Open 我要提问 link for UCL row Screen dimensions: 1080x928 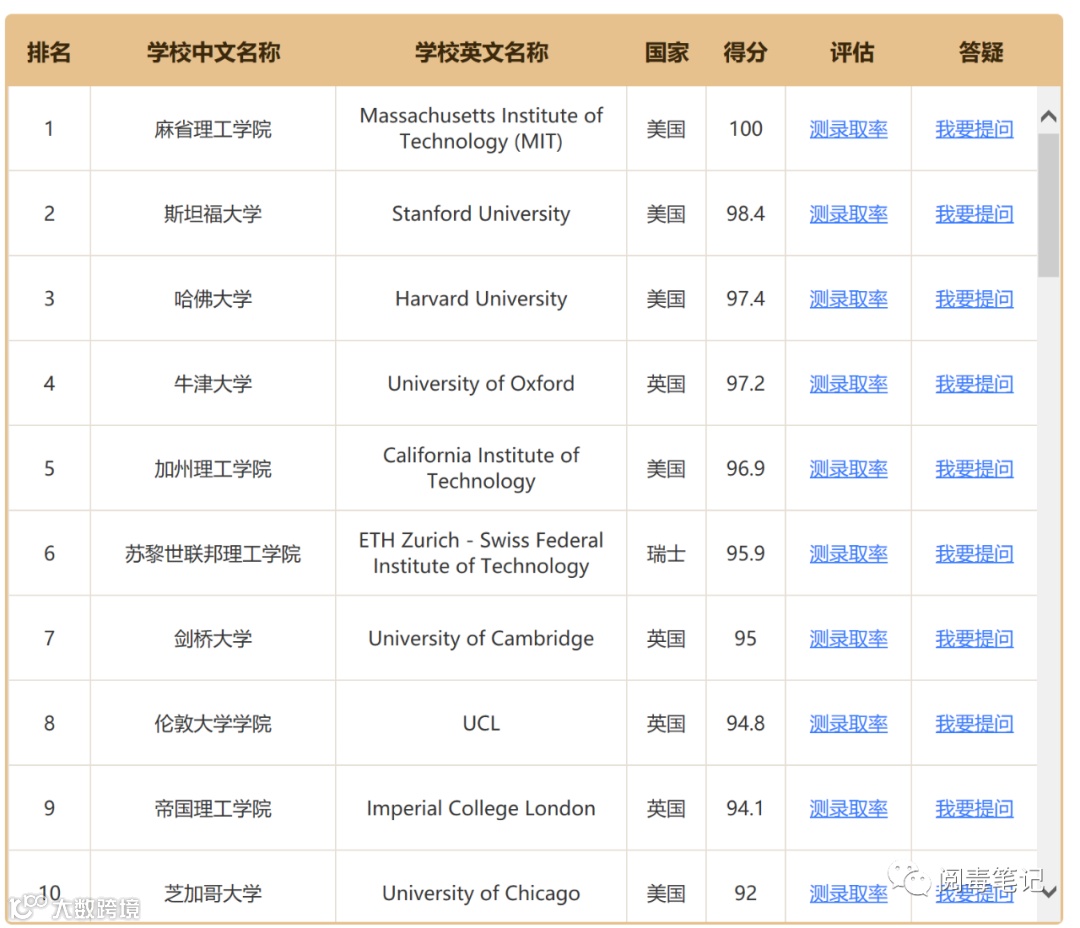click(974, 724)
